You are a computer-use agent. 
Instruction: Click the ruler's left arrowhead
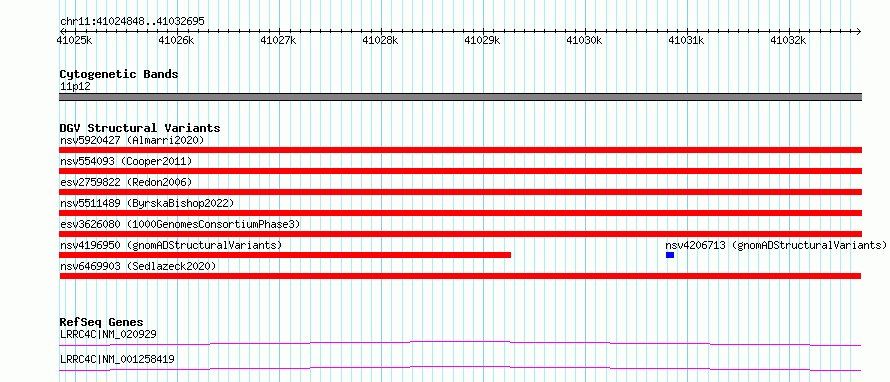[x=62, y=31]
